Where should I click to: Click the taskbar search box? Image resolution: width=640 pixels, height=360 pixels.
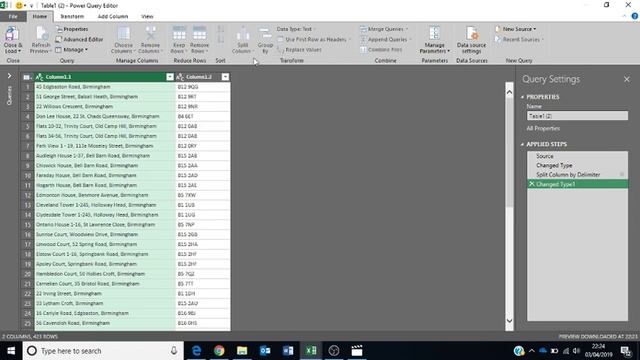coord(103,351)
